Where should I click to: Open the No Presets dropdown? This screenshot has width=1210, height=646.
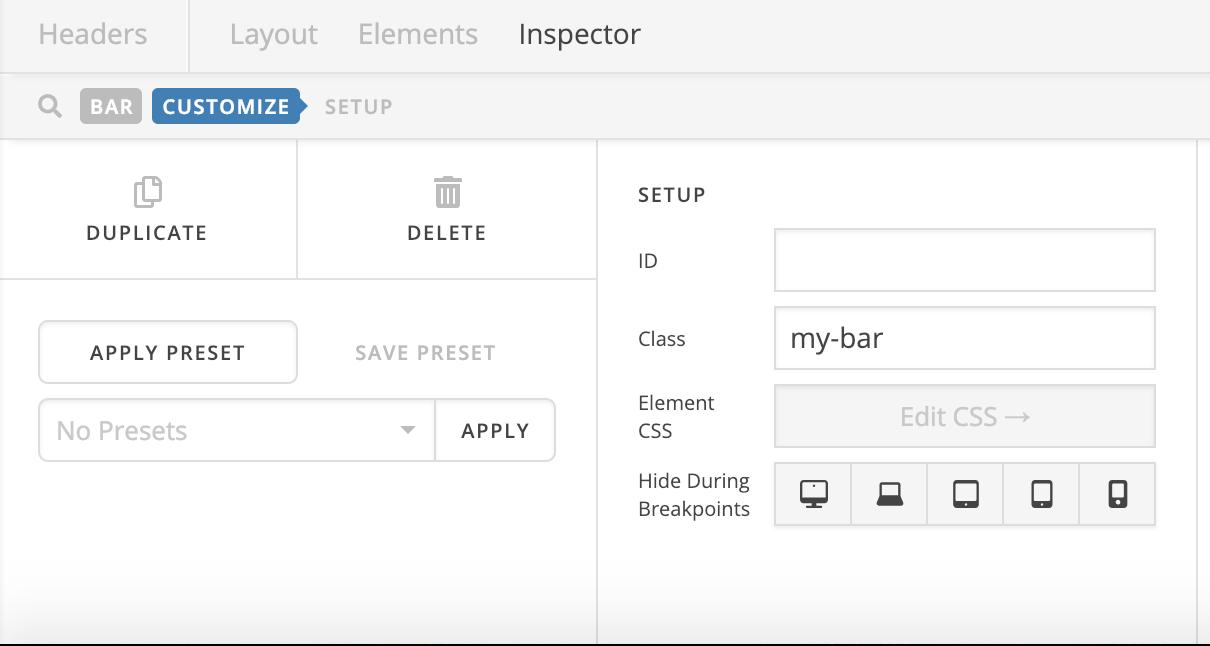237,431
